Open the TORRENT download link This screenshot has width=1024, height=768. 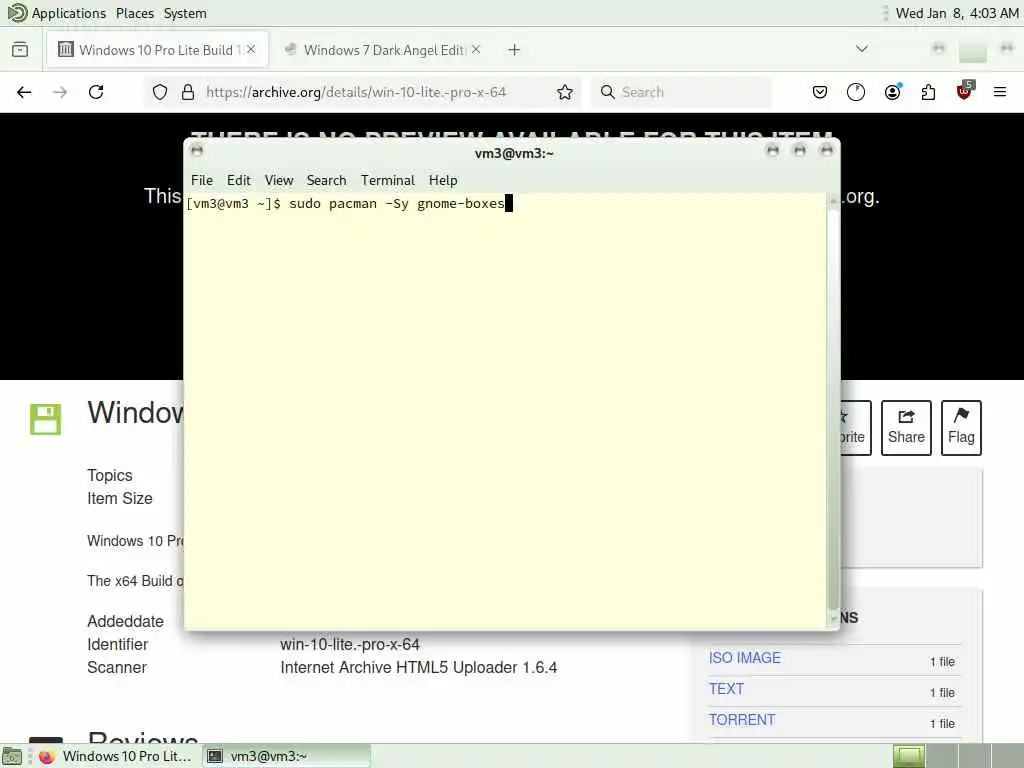pos(742,720)
